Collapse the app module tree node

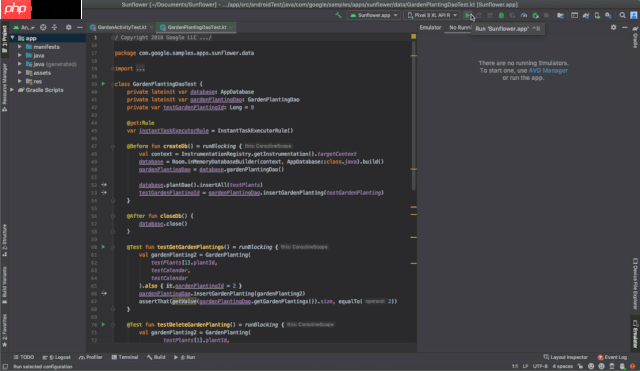(x=12, y=38)
